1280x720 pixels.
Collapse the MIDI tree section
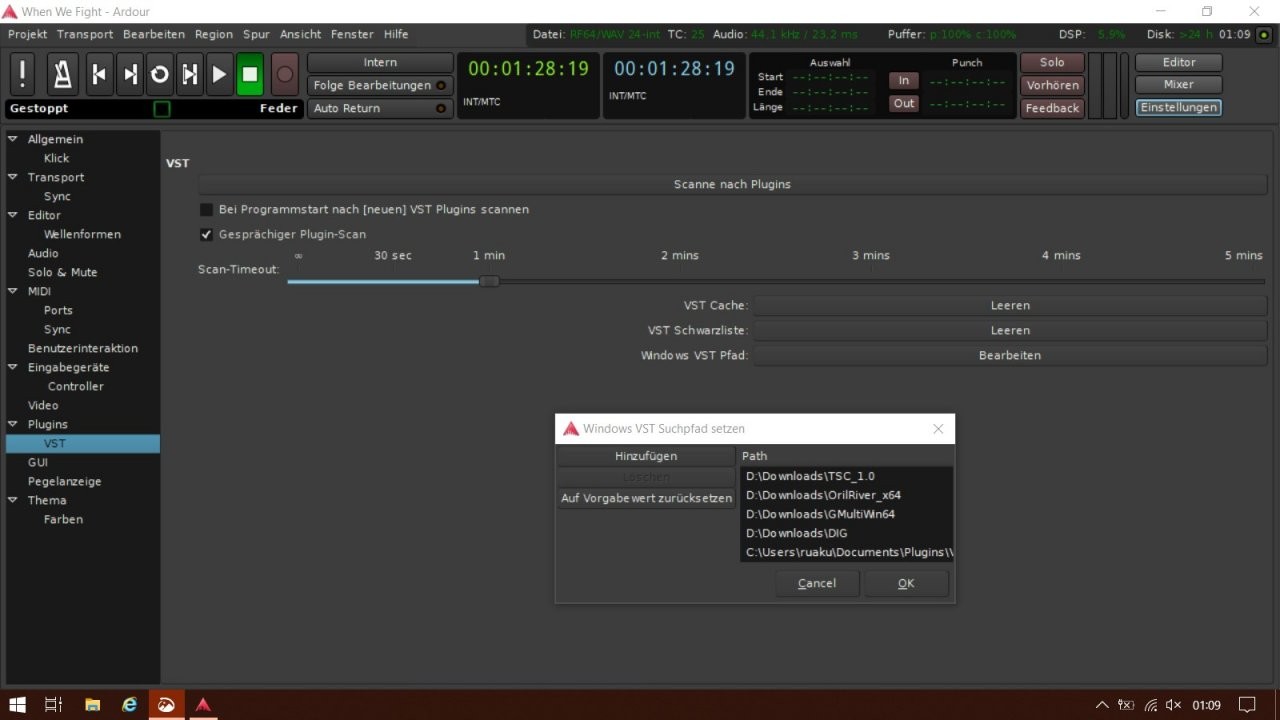13,291
